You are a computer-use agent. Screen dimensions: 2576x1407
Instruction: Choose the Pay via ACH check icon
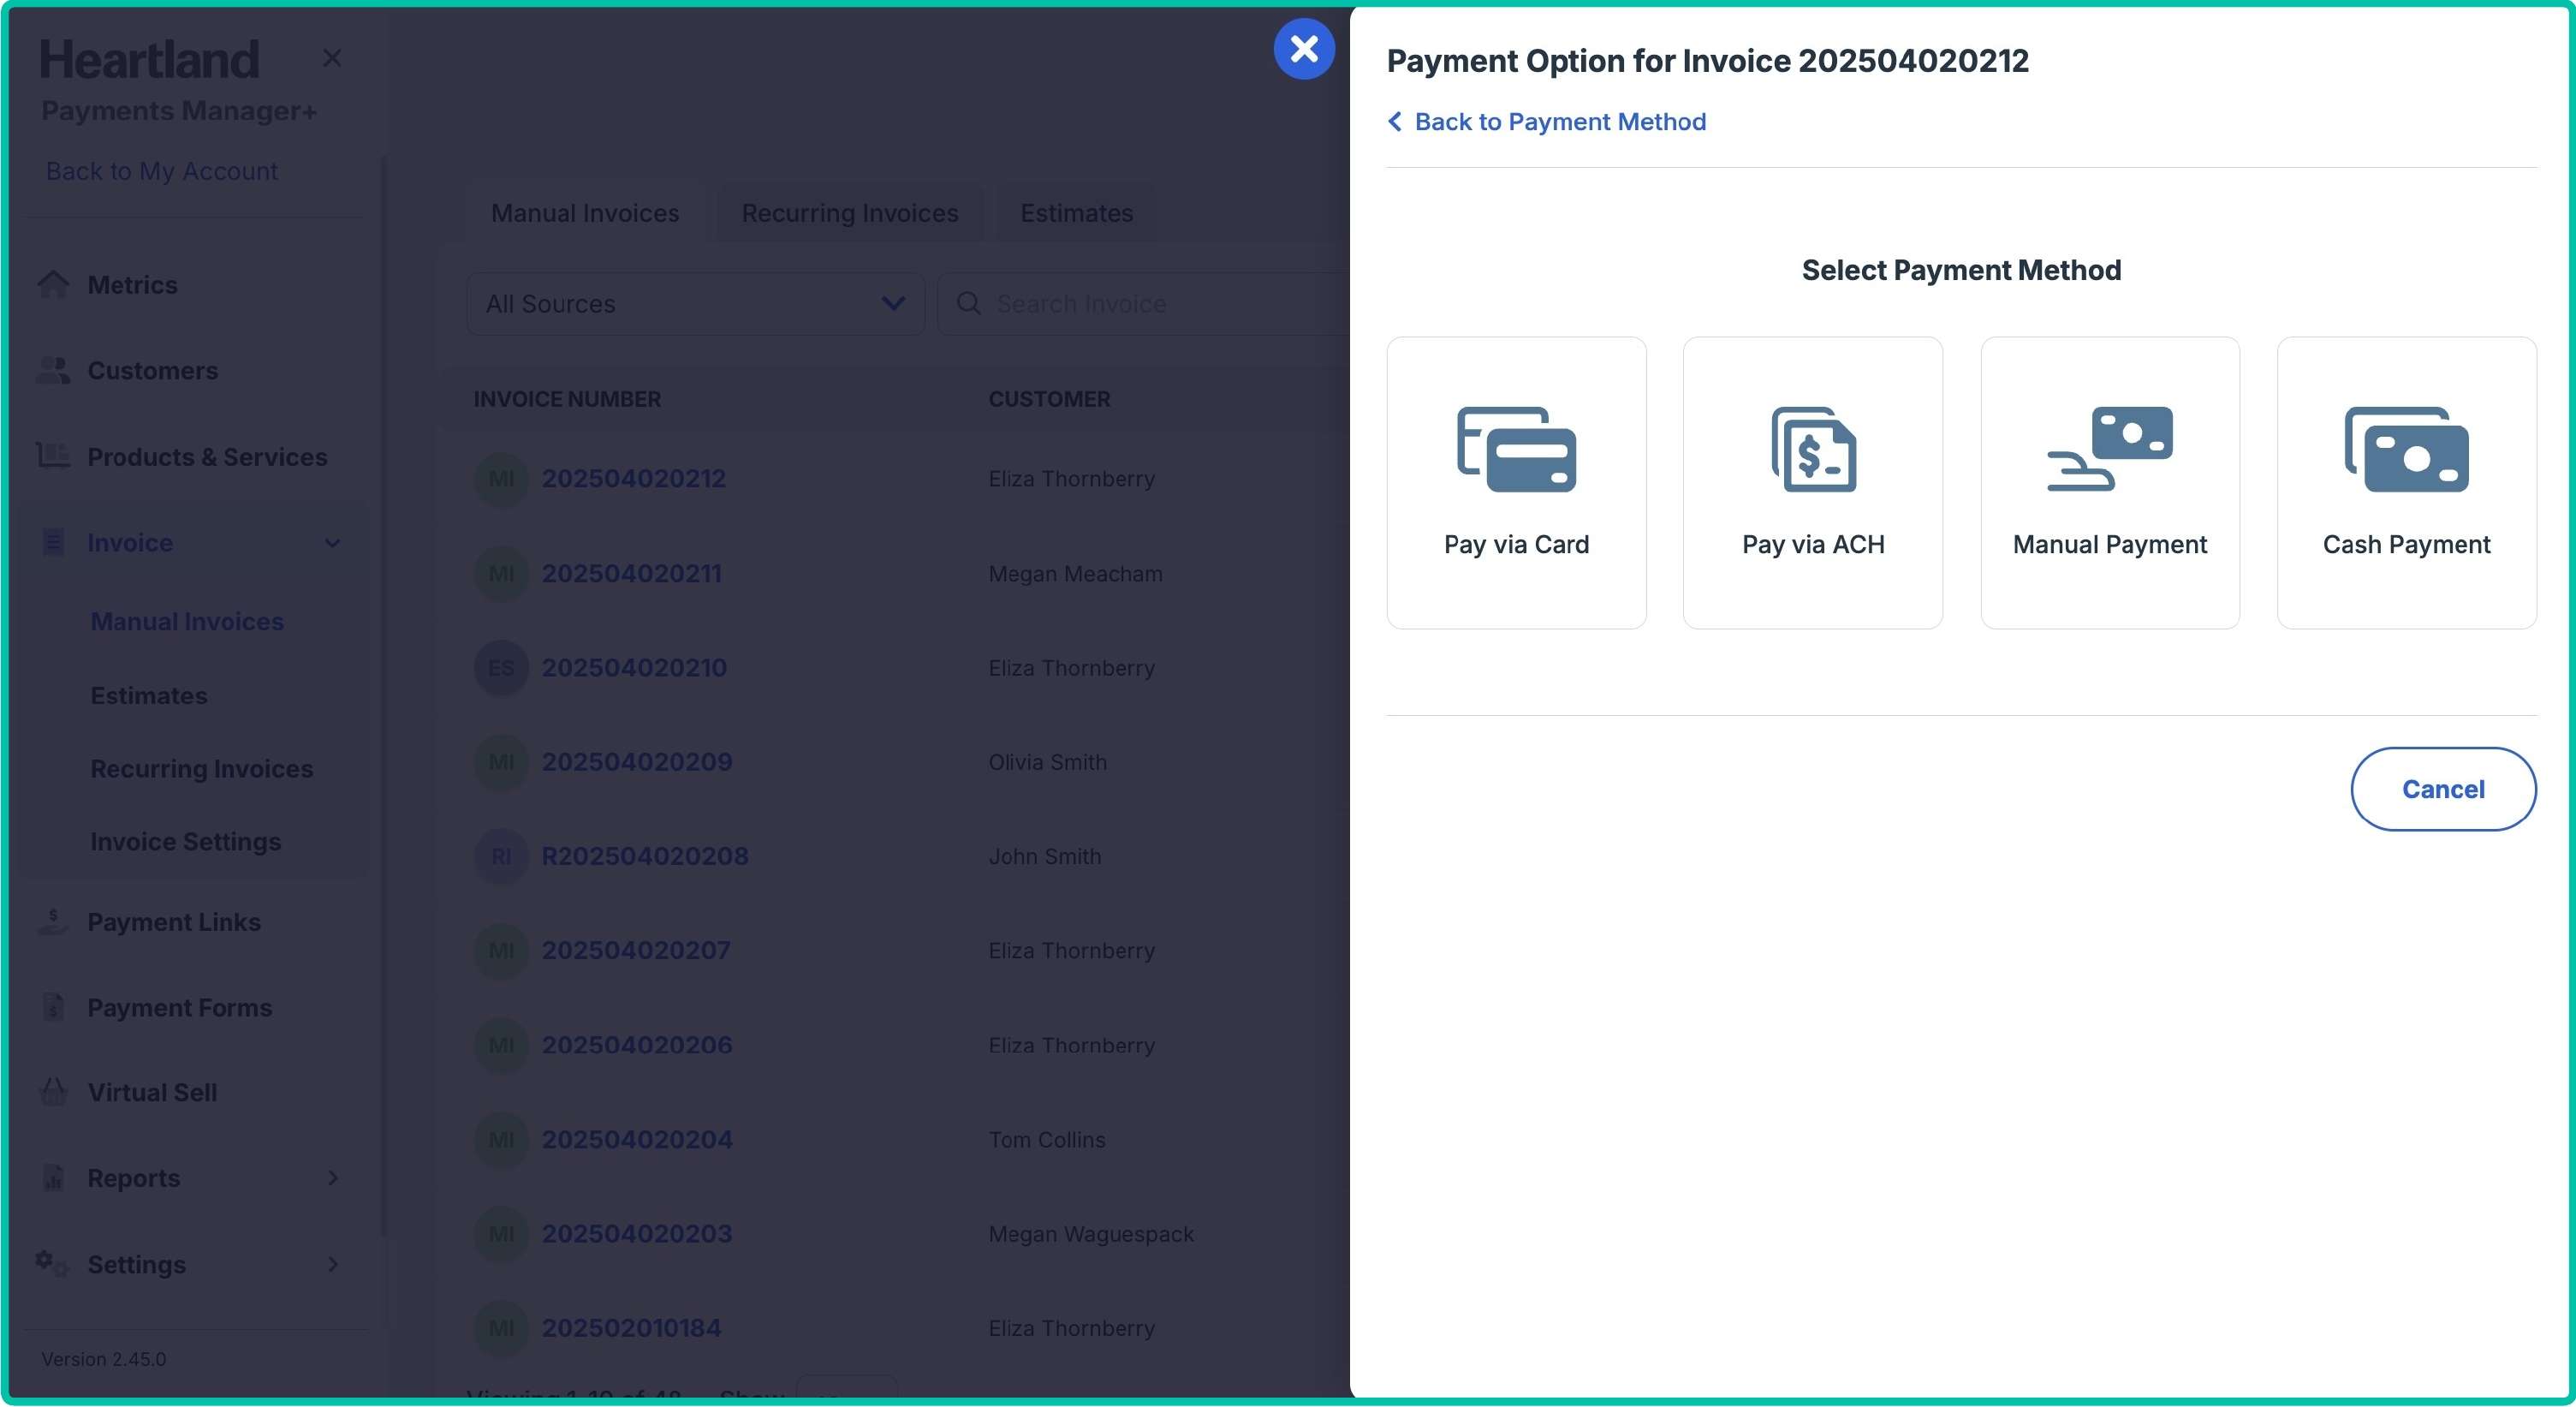[x=1813, y=449]
